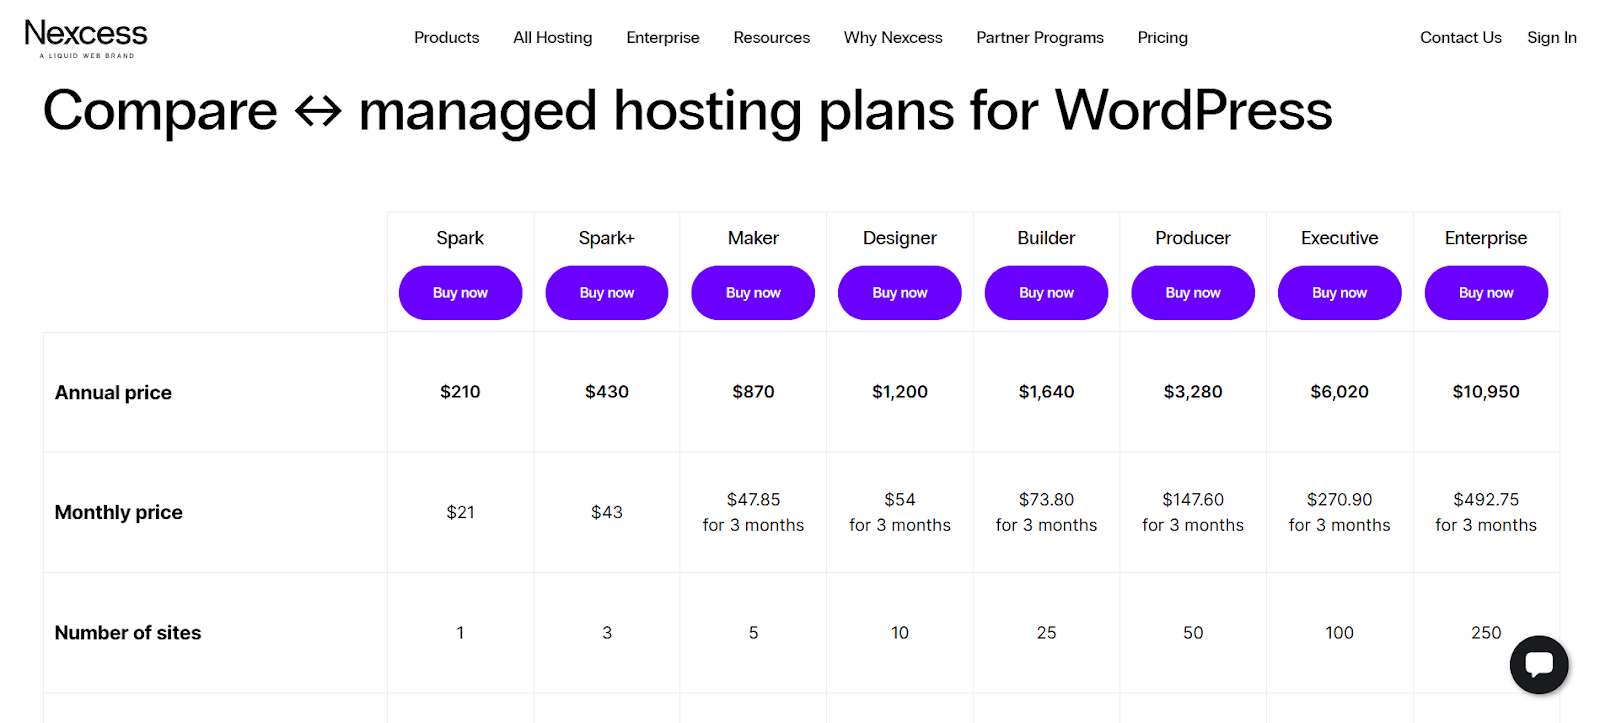1600x723 pixels.
Task: Buy the Executive plan
Action: (x=1339, y=293)
